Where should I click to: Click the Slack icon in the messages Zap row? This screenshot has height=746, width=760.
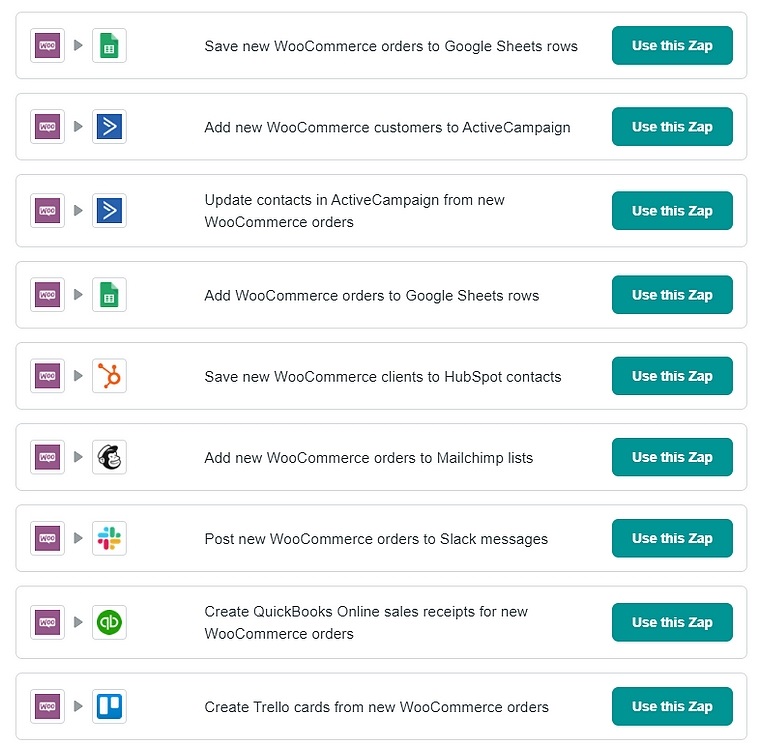tap(109, 538)
